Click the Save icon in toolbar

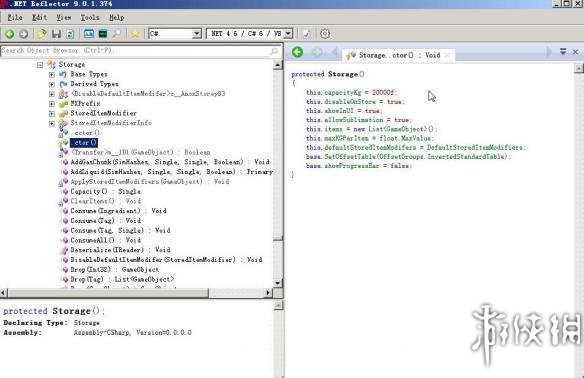point(56,34)
